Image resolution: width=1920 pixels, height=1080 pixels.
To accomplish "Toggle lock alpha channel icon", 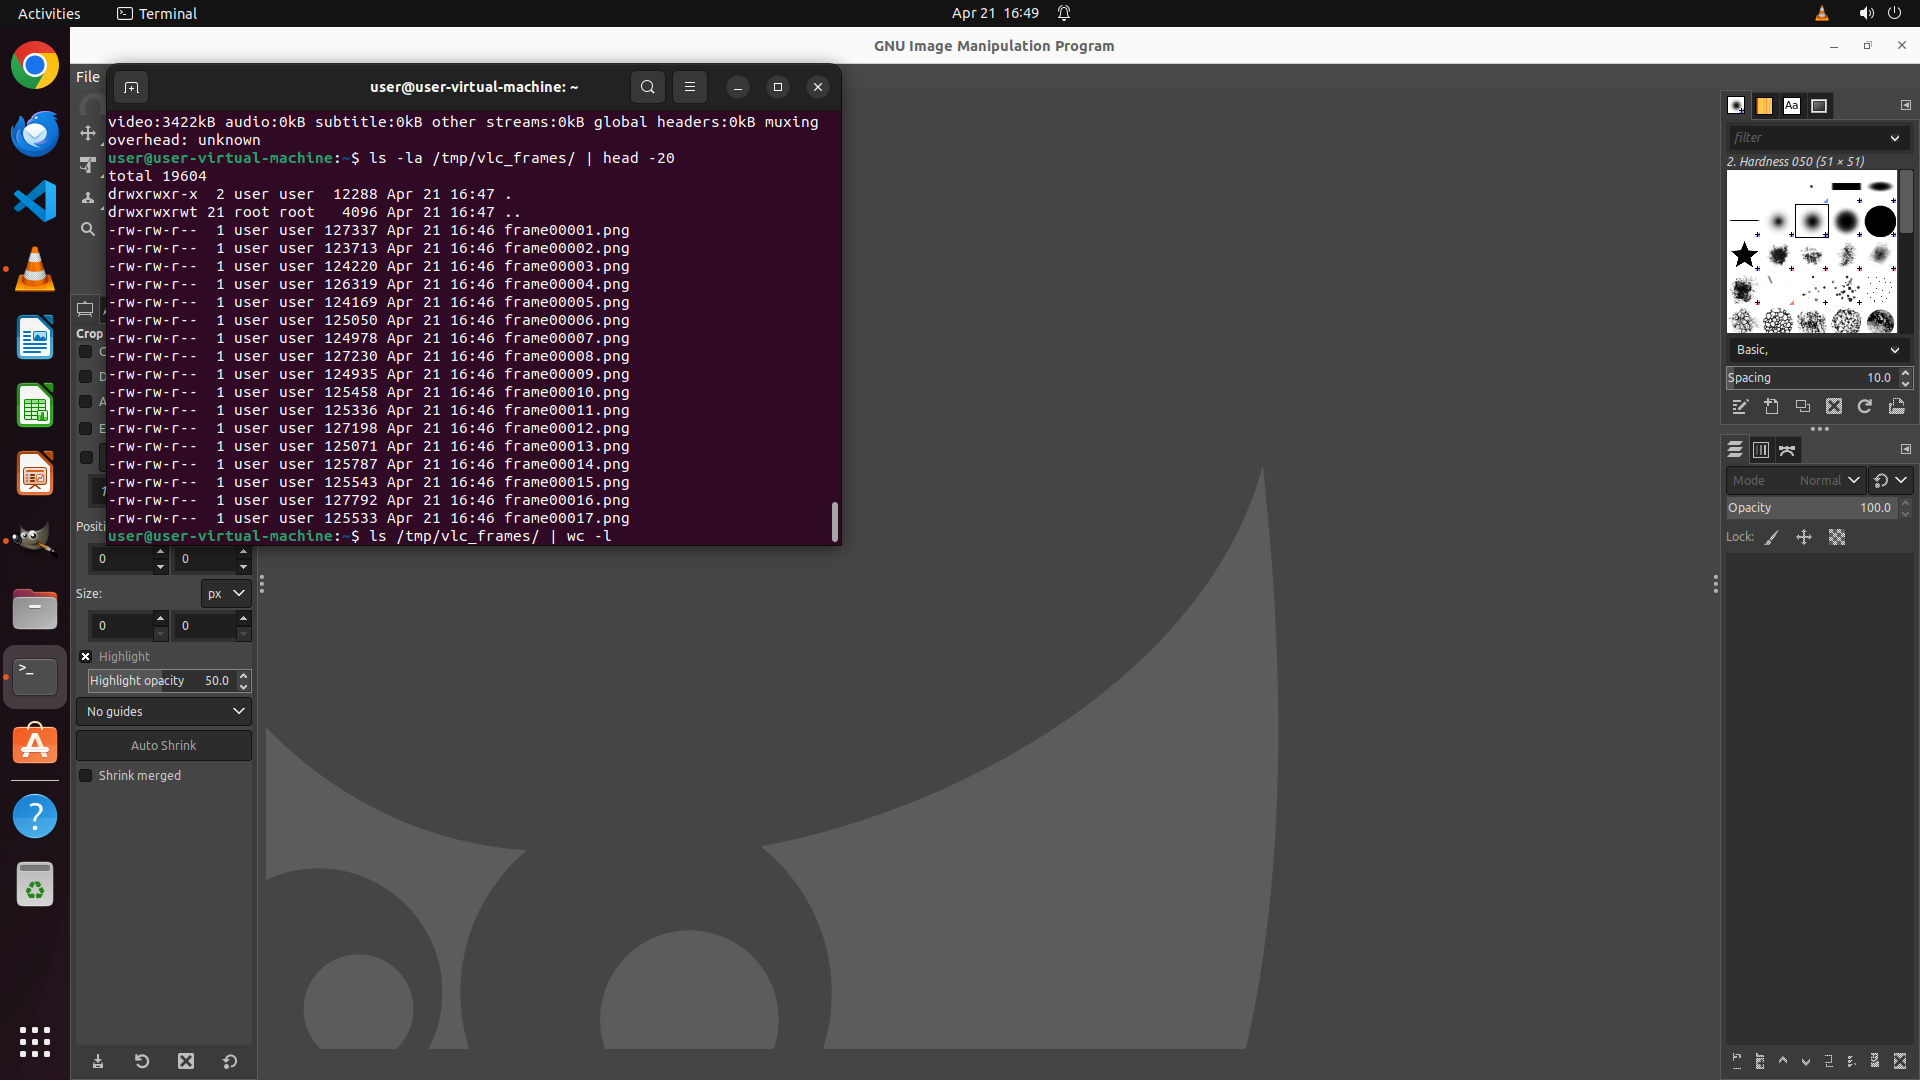I will pos(1837,537).
